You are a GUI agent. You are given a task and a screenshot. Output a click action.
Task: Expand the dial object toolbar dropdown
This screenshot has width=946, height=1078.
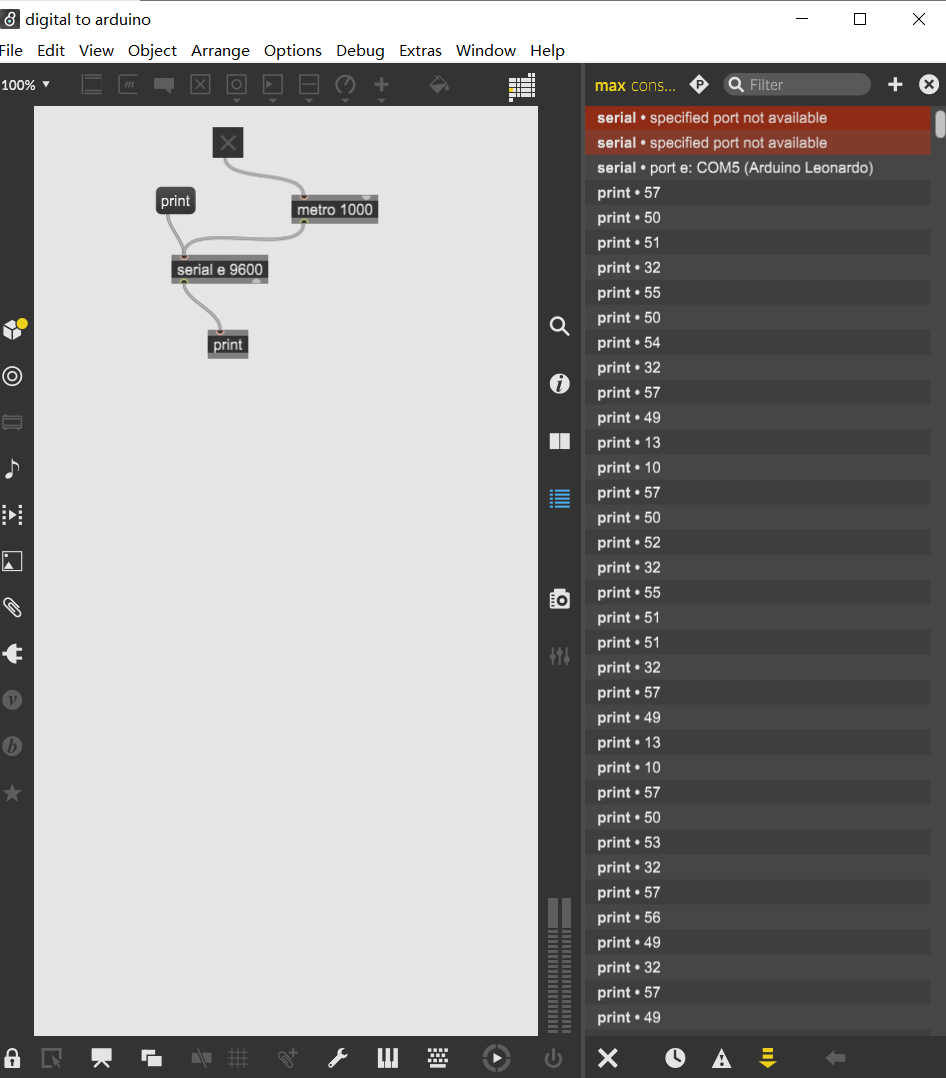(345, 100)
